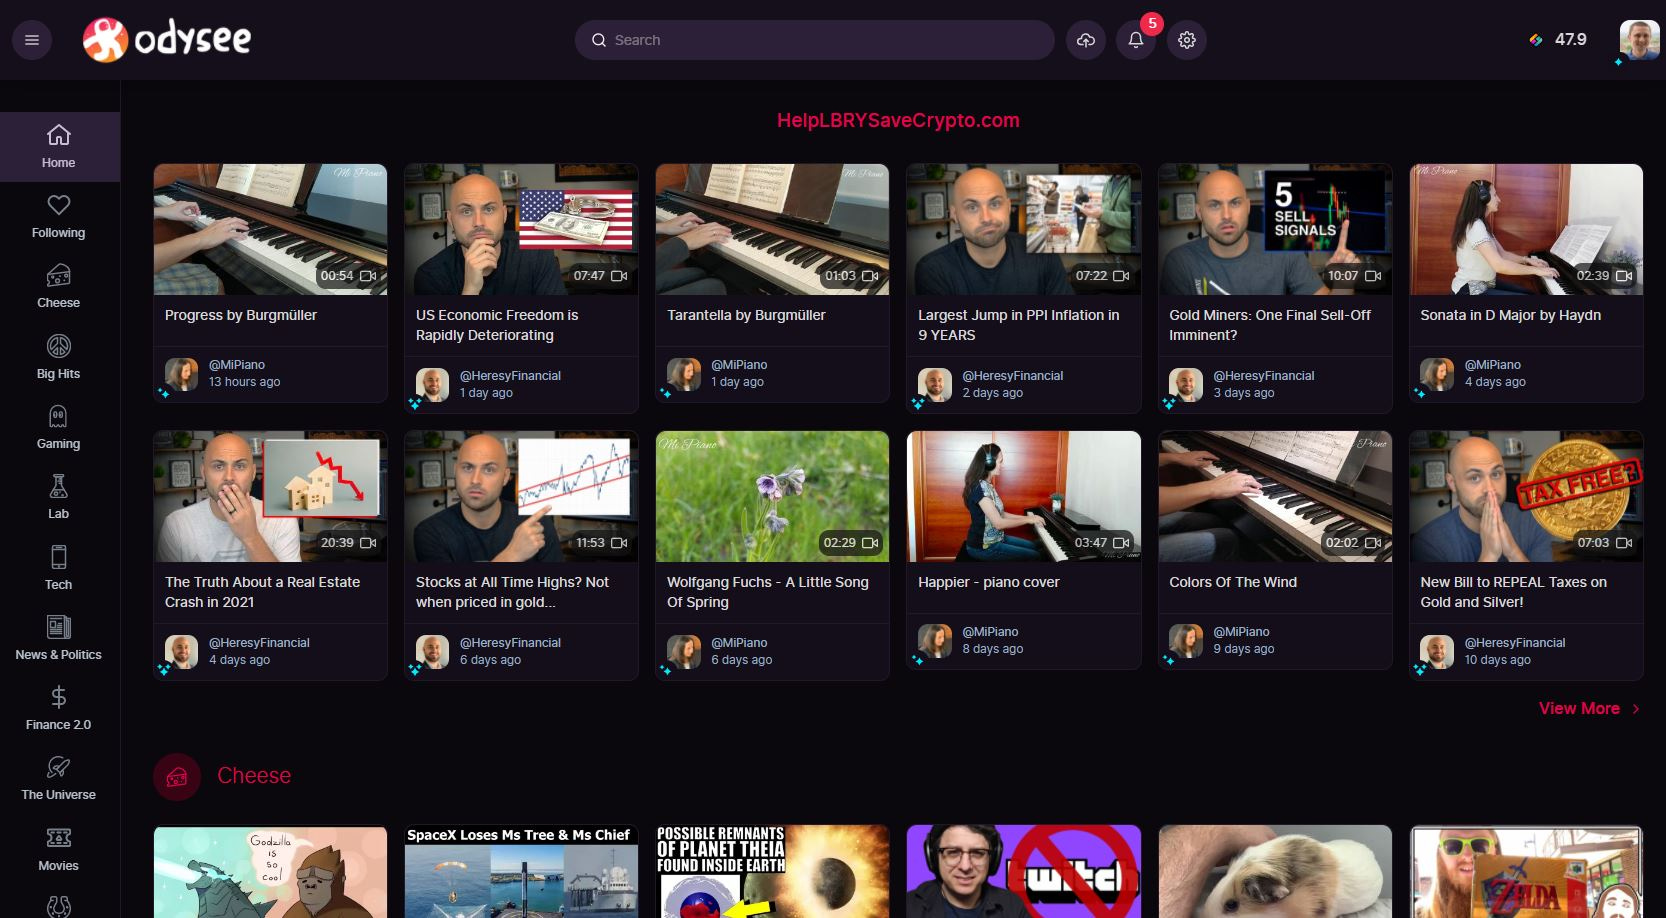This screenshot has height=918, width=1666.
Task: Click title 'Tarantella by Burgmüller'
Action: pyautogui.click(x=746, y=315)
